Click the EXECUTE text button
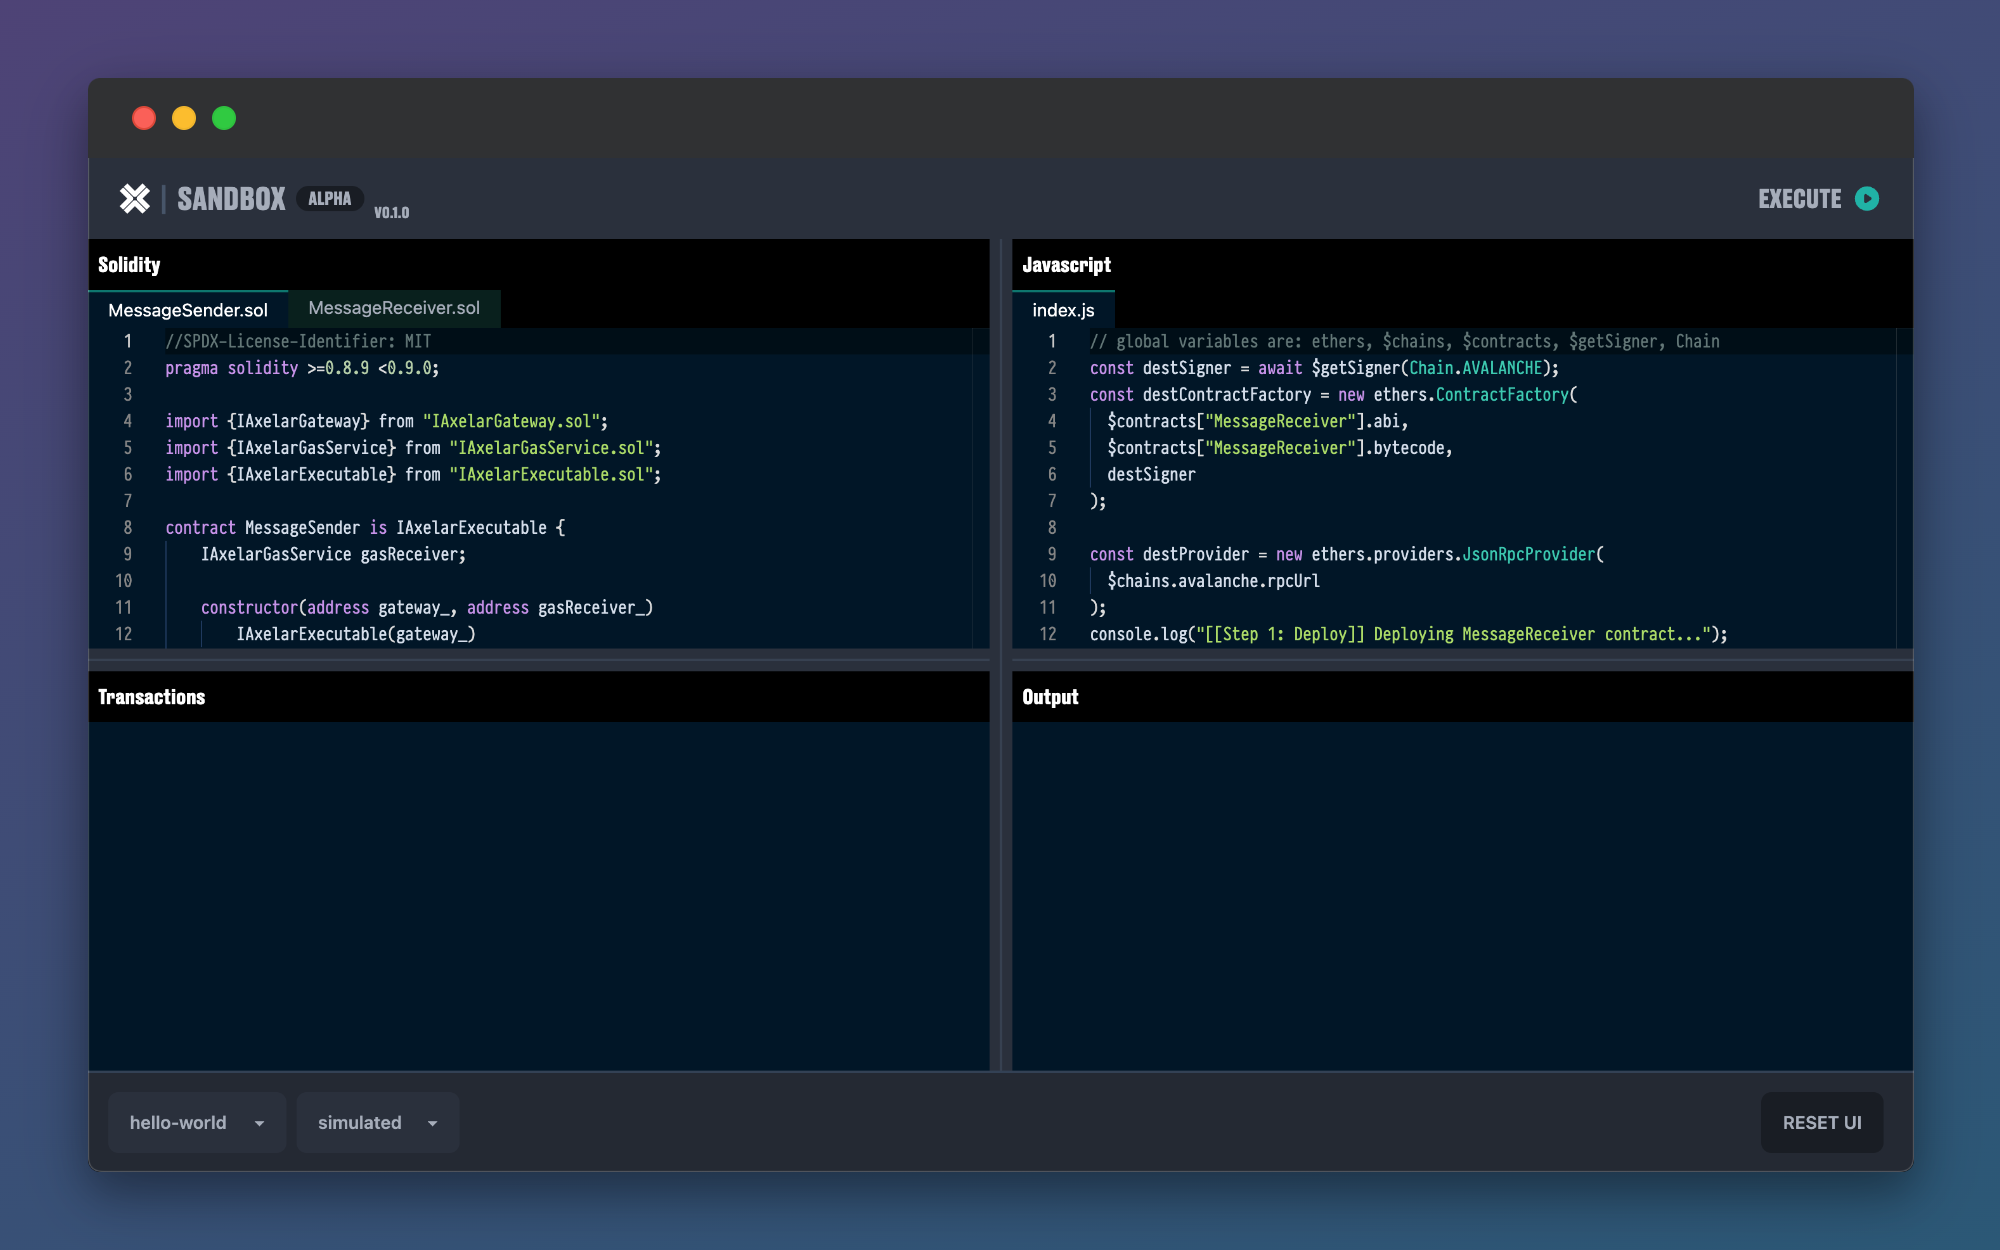The image size is (2000, 1250). (1799, 199)
